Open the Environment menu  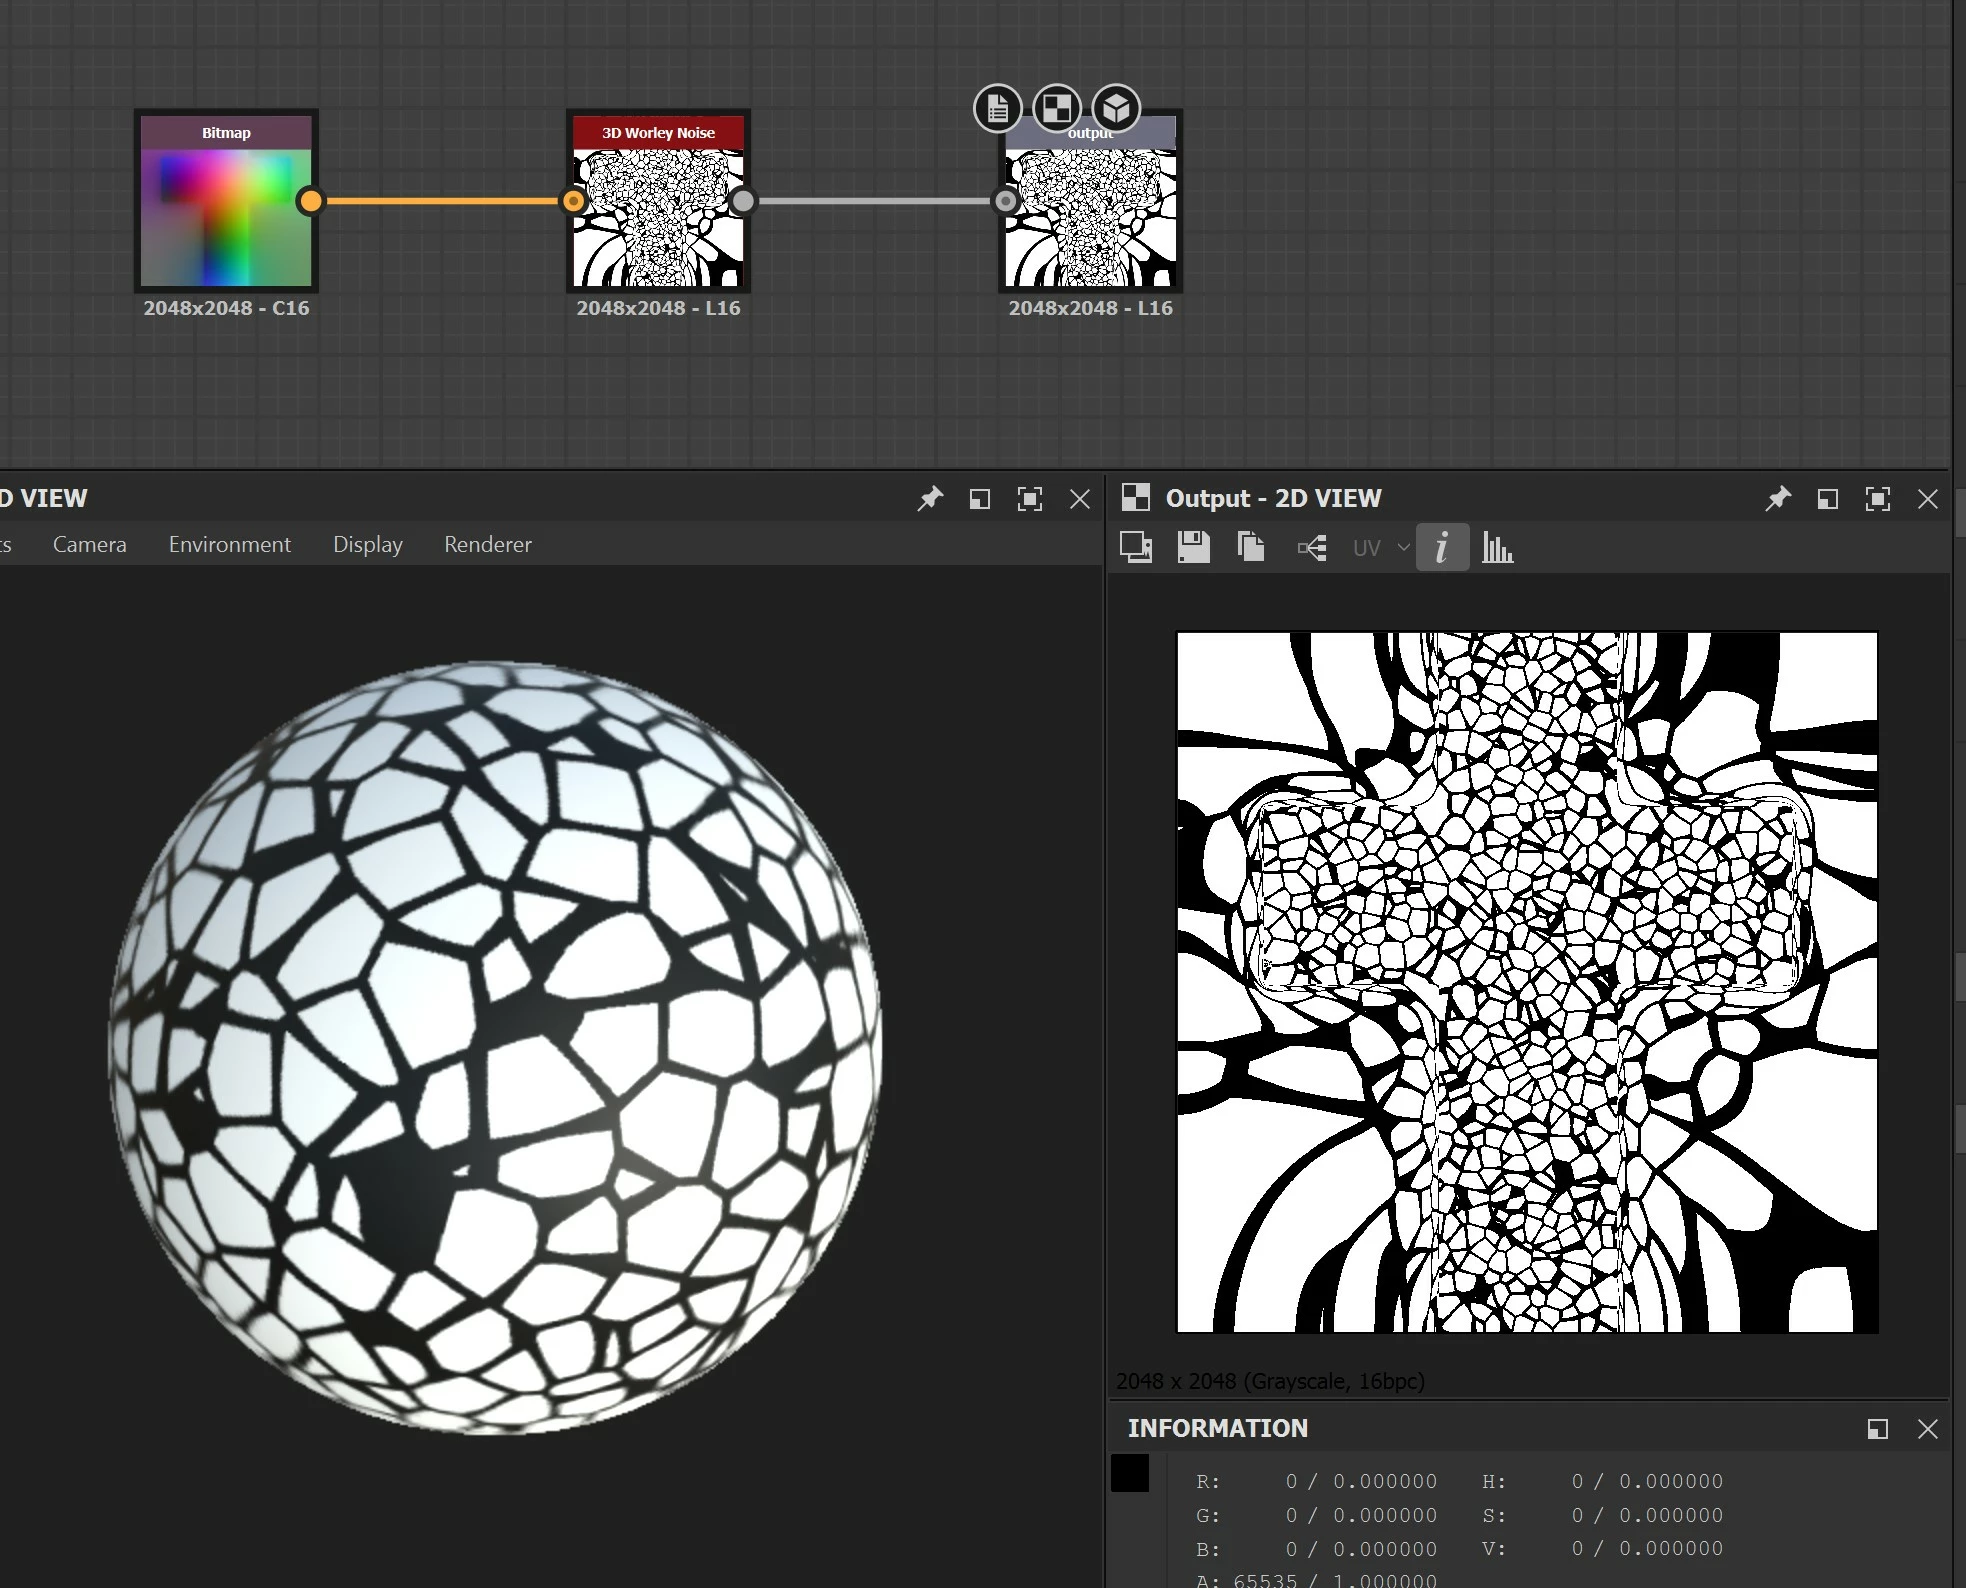tap(229, 545)
